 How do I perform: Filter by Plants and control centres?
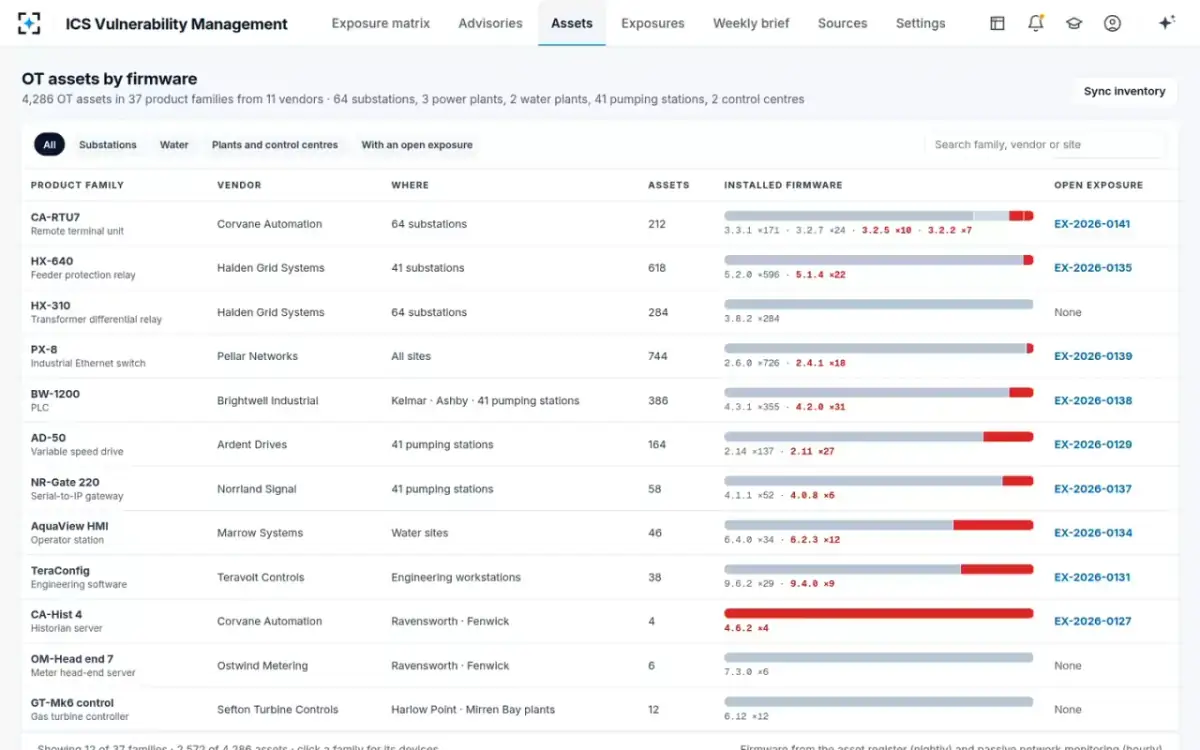pos(275,145)
